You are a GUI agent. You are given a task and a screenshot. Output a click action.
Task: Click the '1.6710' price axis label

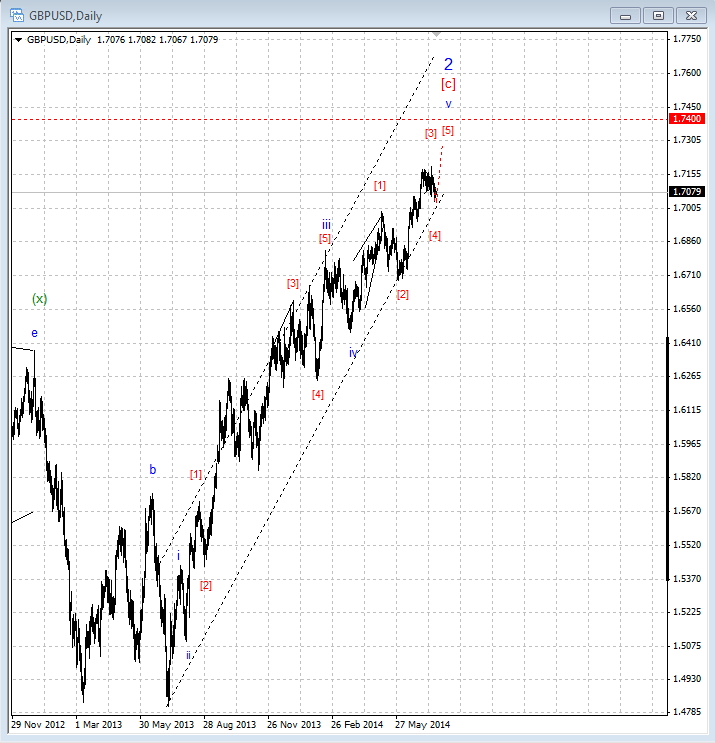coord(687,275)
